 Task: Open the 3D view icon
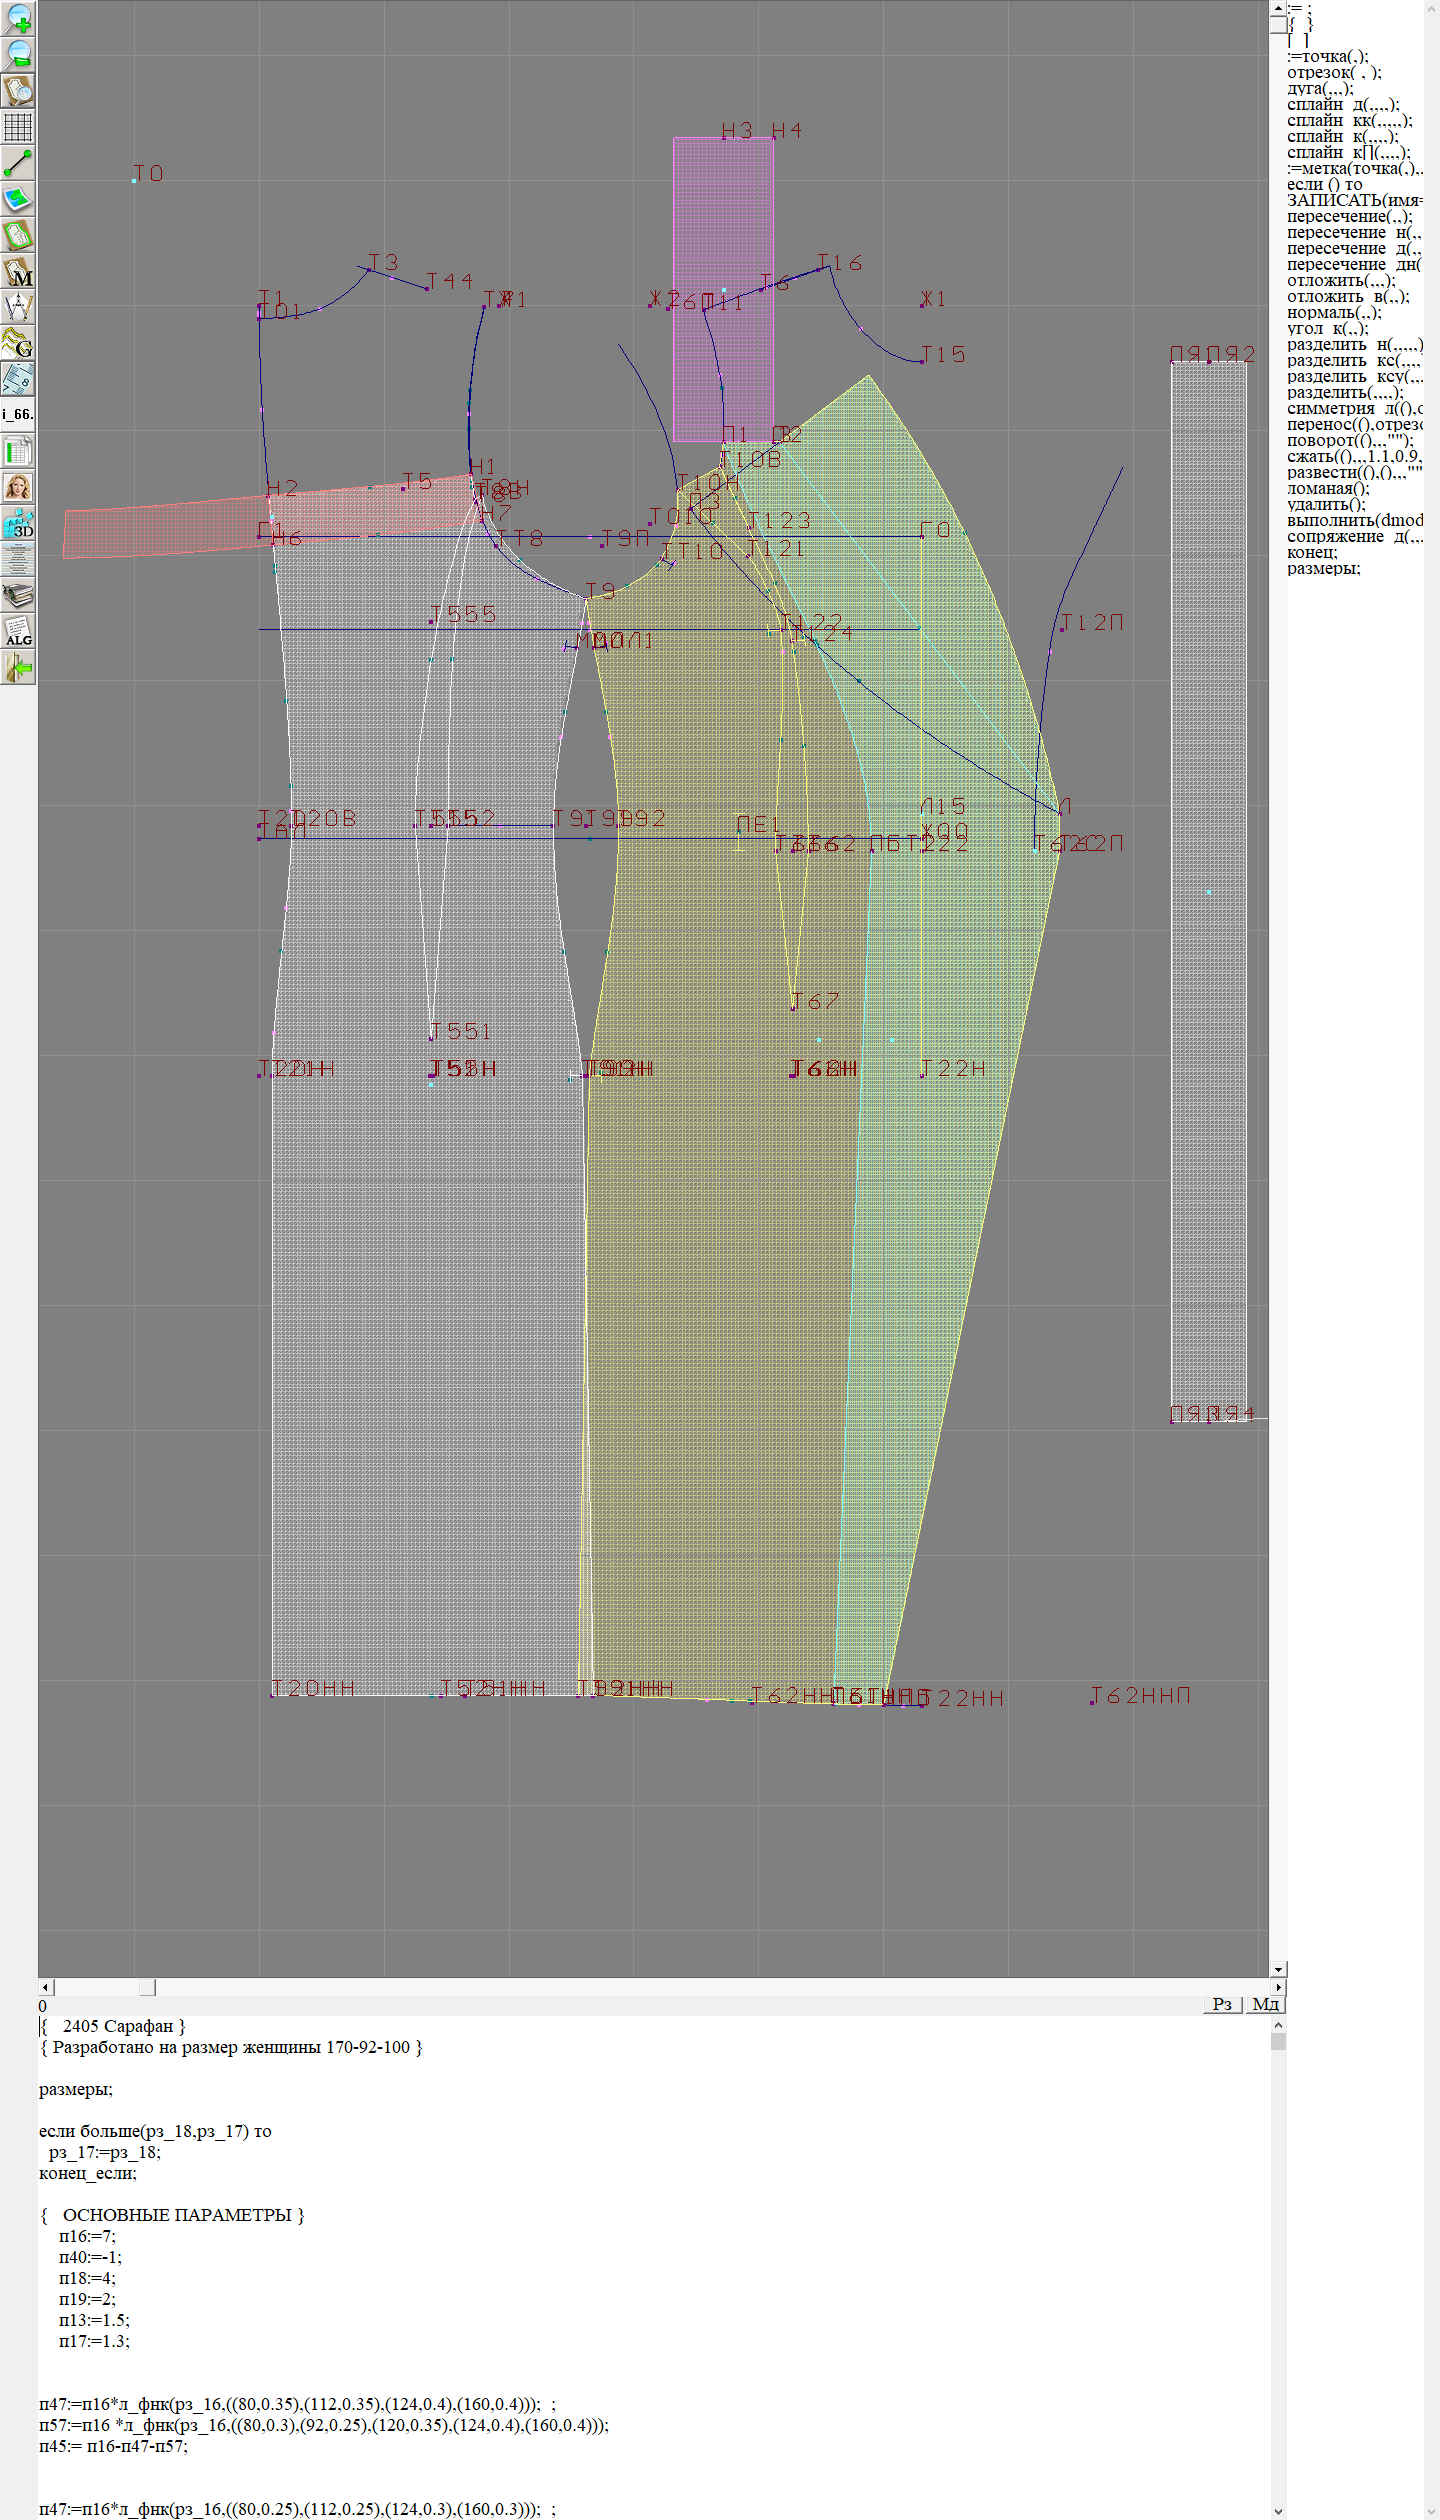(x=18, y=523)
